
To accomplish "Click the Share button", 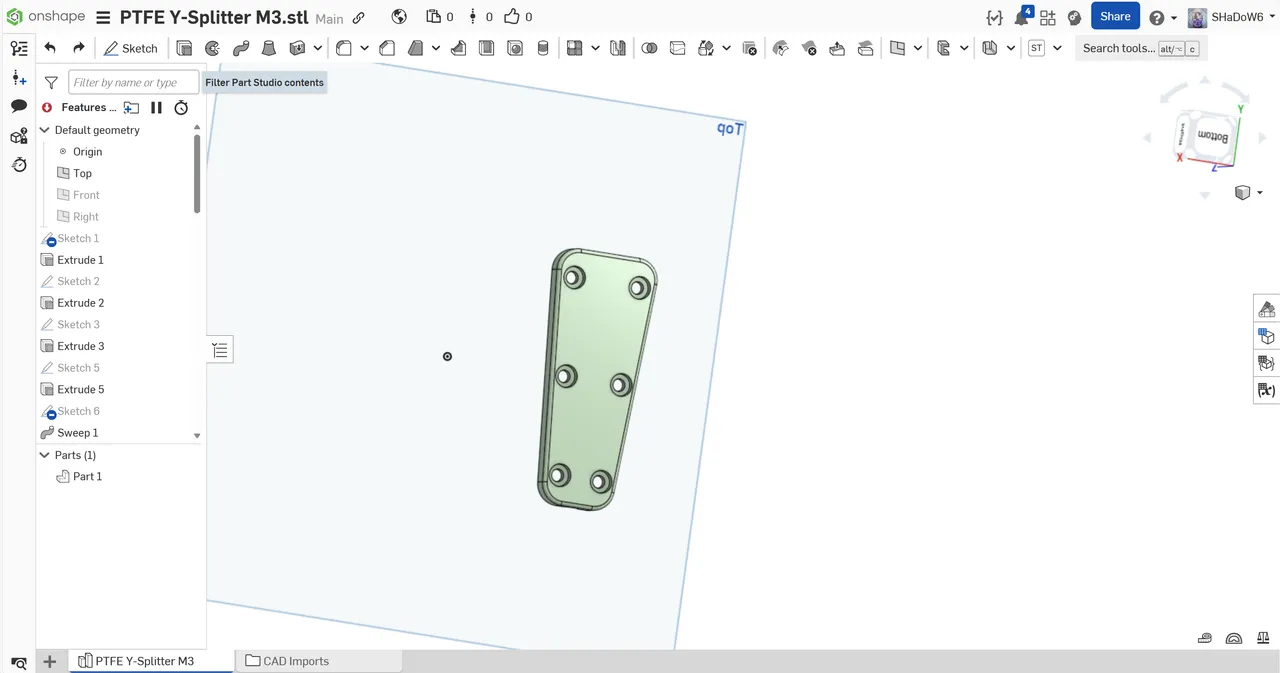I will (1115, 16).
